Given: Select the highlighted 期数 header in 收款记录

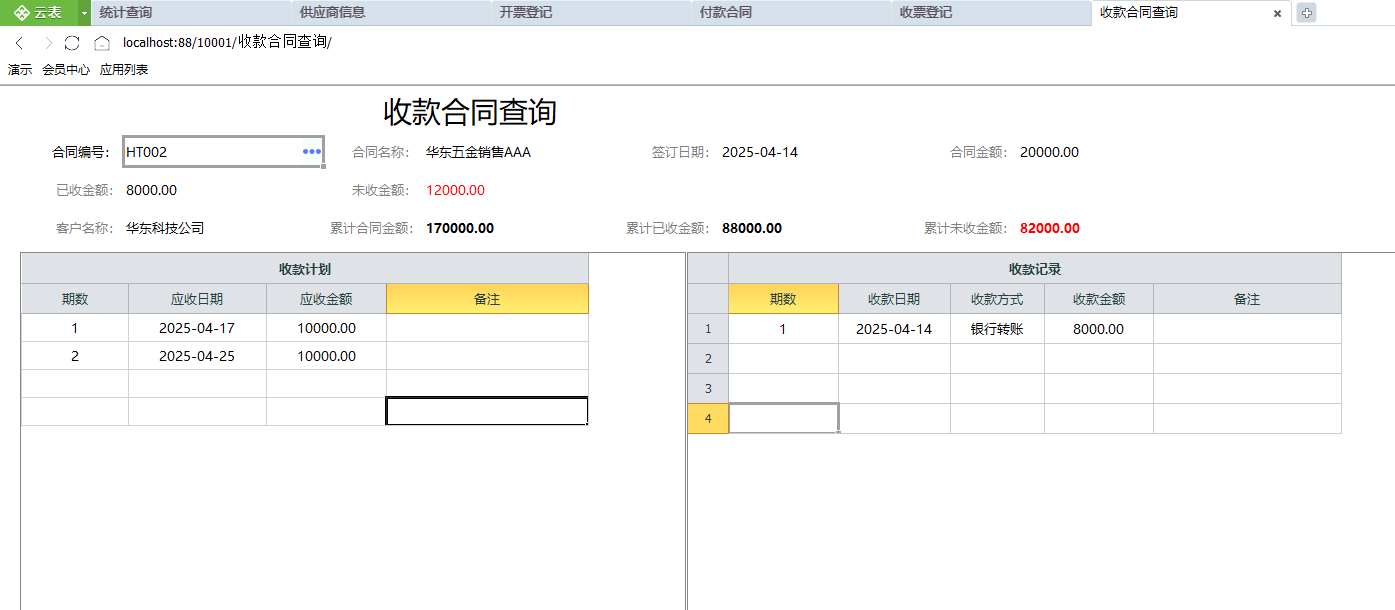Looking at the screenshot, I should tap(783, 299).
